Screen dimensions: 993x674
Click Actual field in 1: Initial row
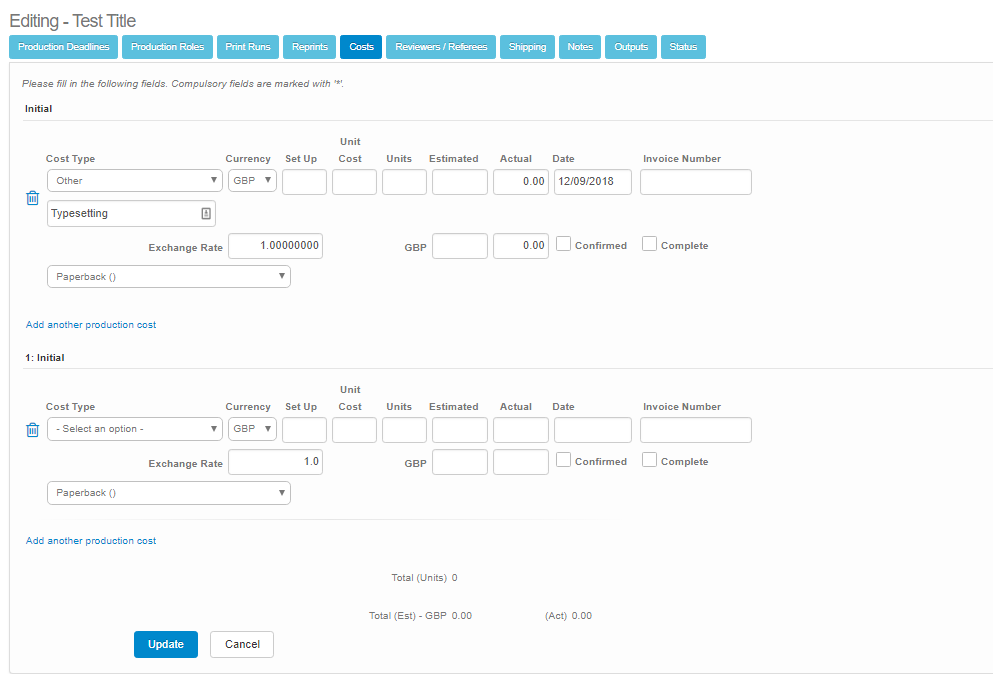(521, 430)
